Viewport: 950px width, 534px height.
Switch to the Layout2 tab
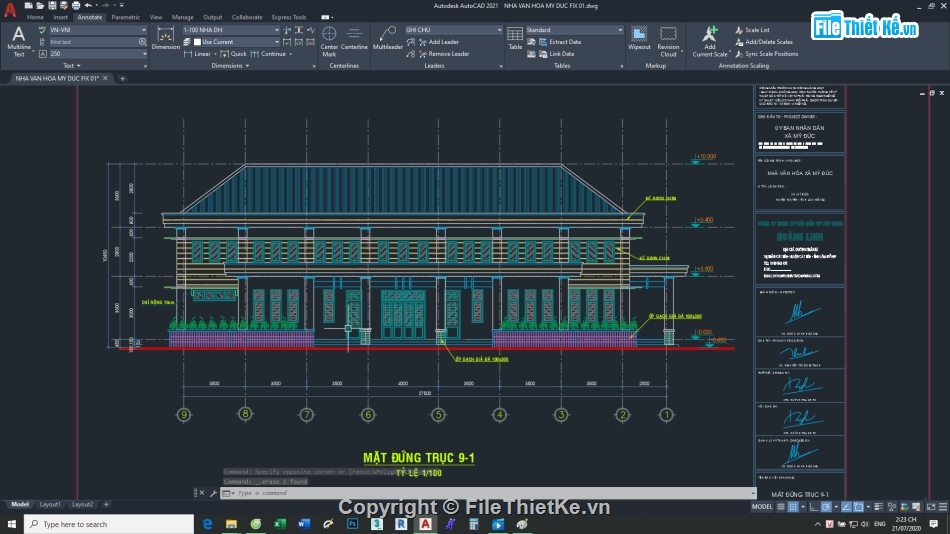tap(82, 504)
